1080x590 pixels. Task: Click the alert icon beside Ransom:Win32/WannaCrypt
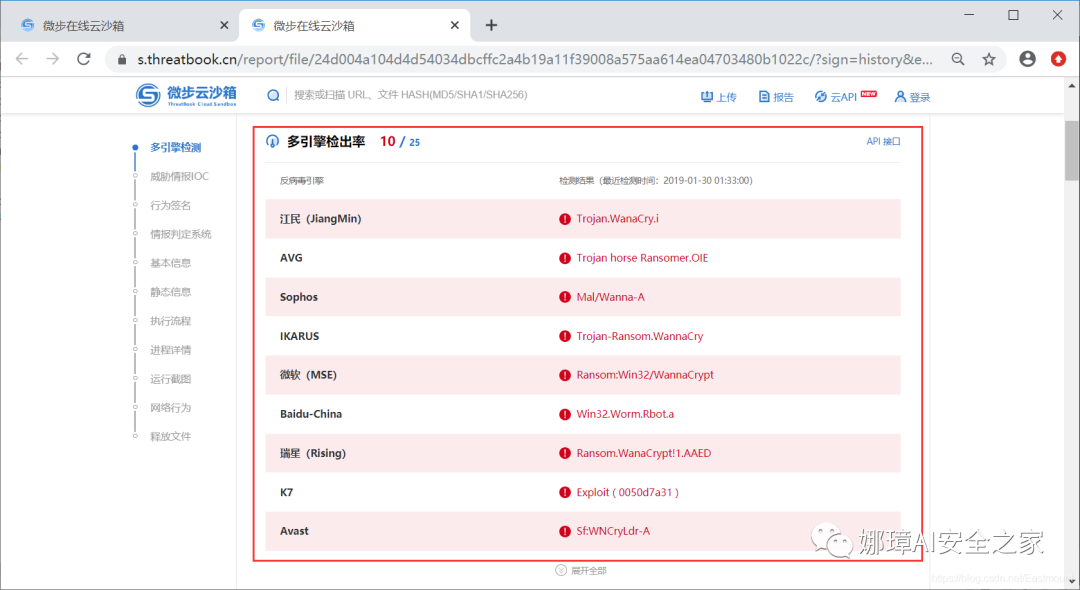(x=565, y=375)
